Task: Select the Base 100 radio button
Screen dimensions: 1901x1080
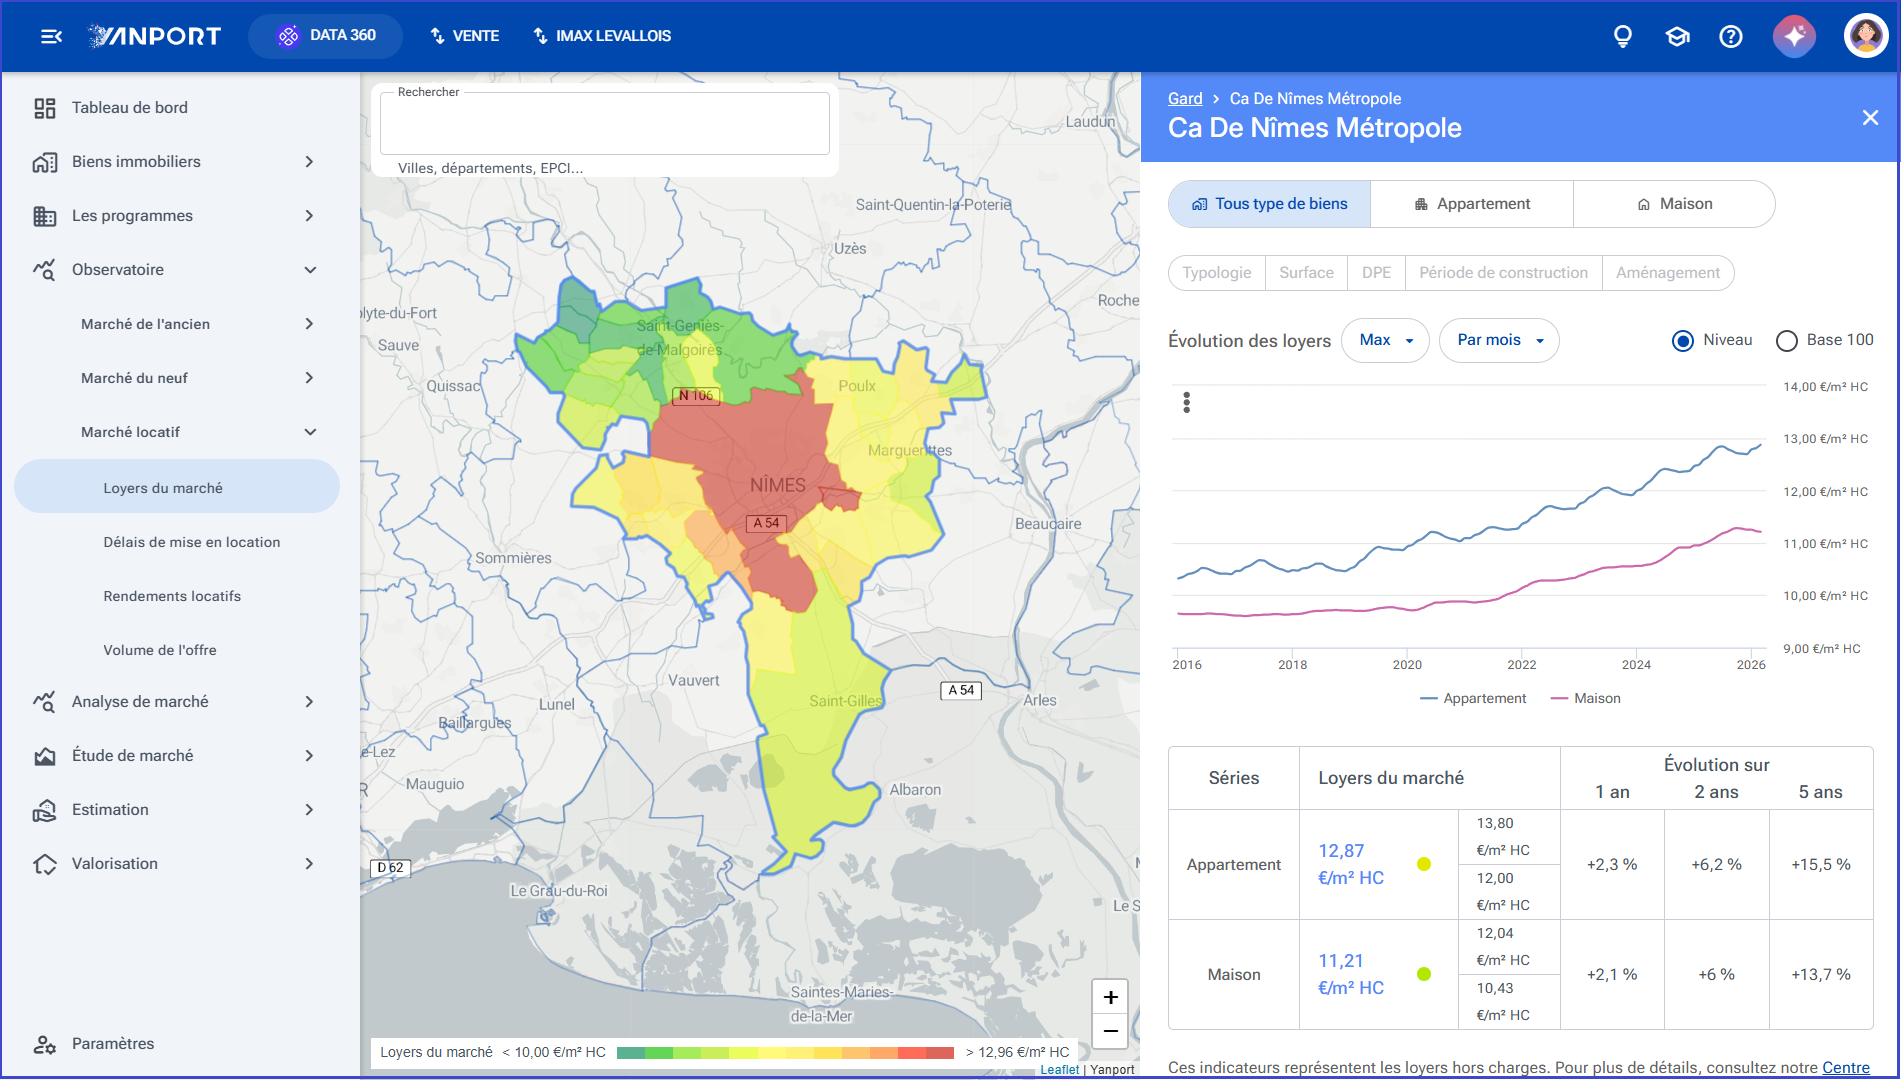Action: pos(1787,341)
